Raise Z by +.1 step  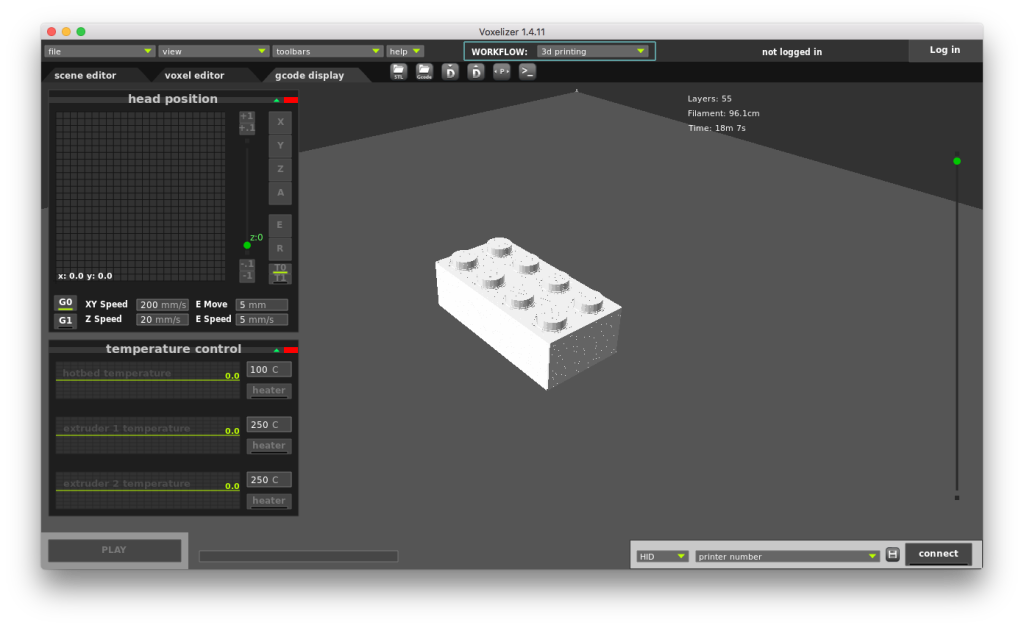[247, 128]
